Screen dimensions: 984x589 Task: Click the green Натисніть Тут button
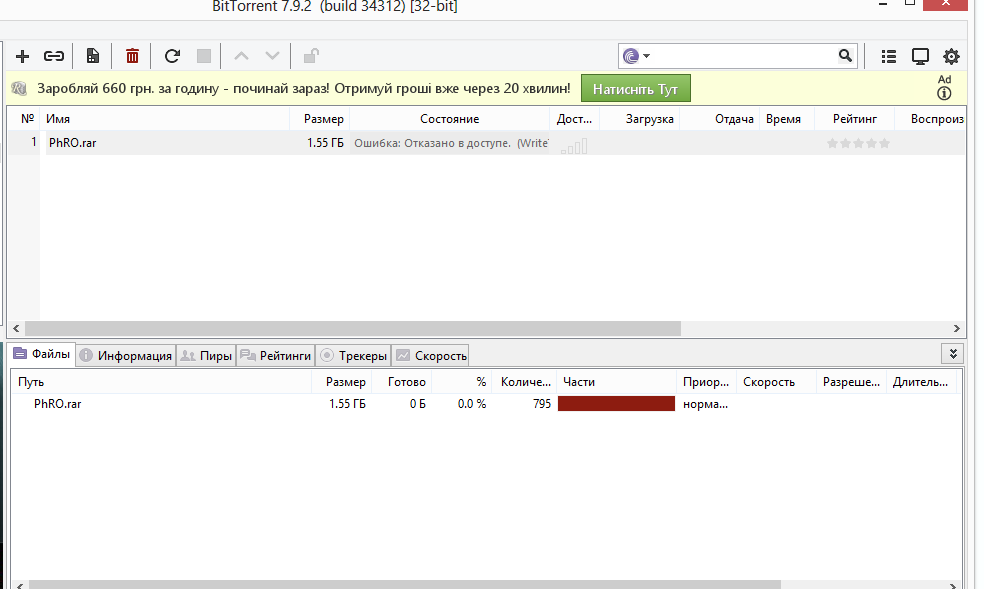[x=636, y=88]
